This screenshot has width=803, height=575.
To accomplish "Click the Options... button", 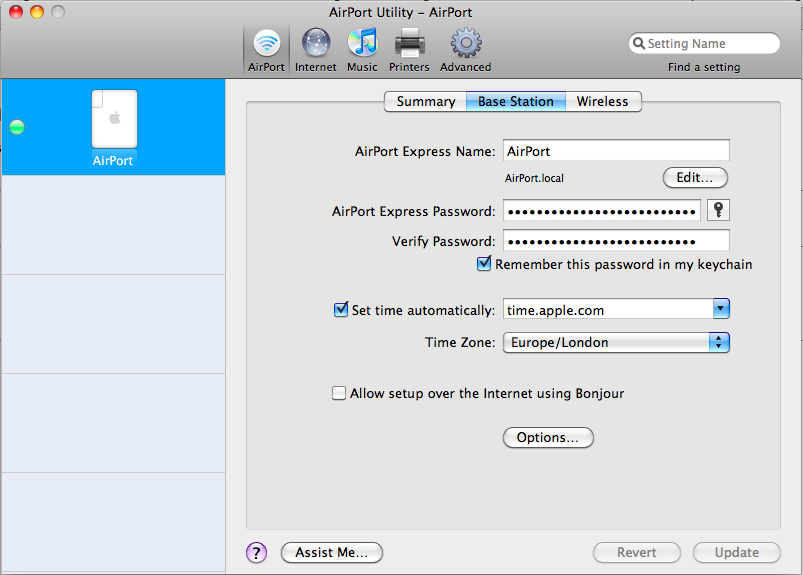I will tap(548, 438).
